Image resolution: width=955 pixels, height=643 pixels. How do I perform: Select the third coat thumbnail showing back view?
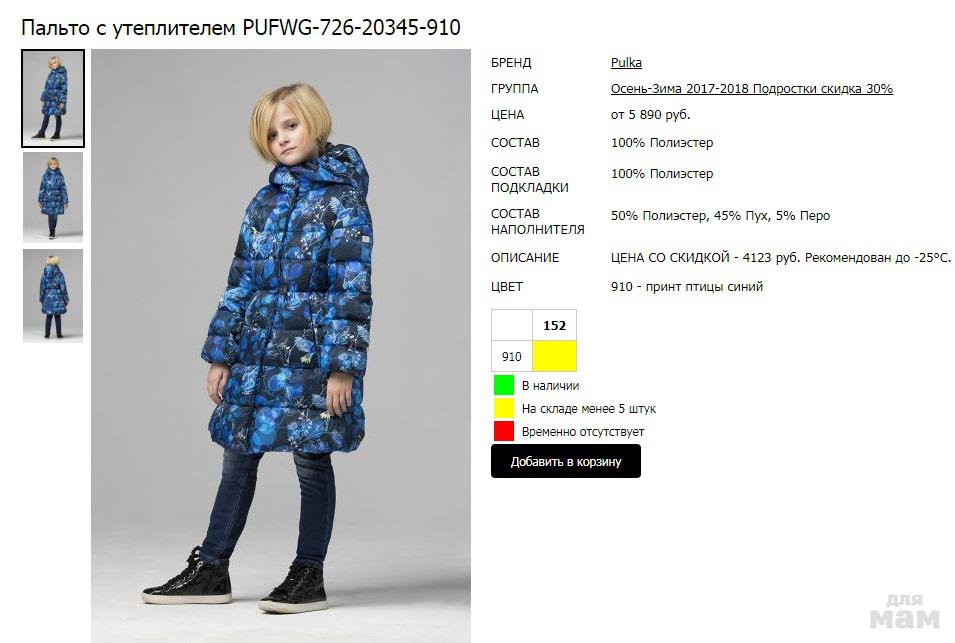[x=53, y=295]
